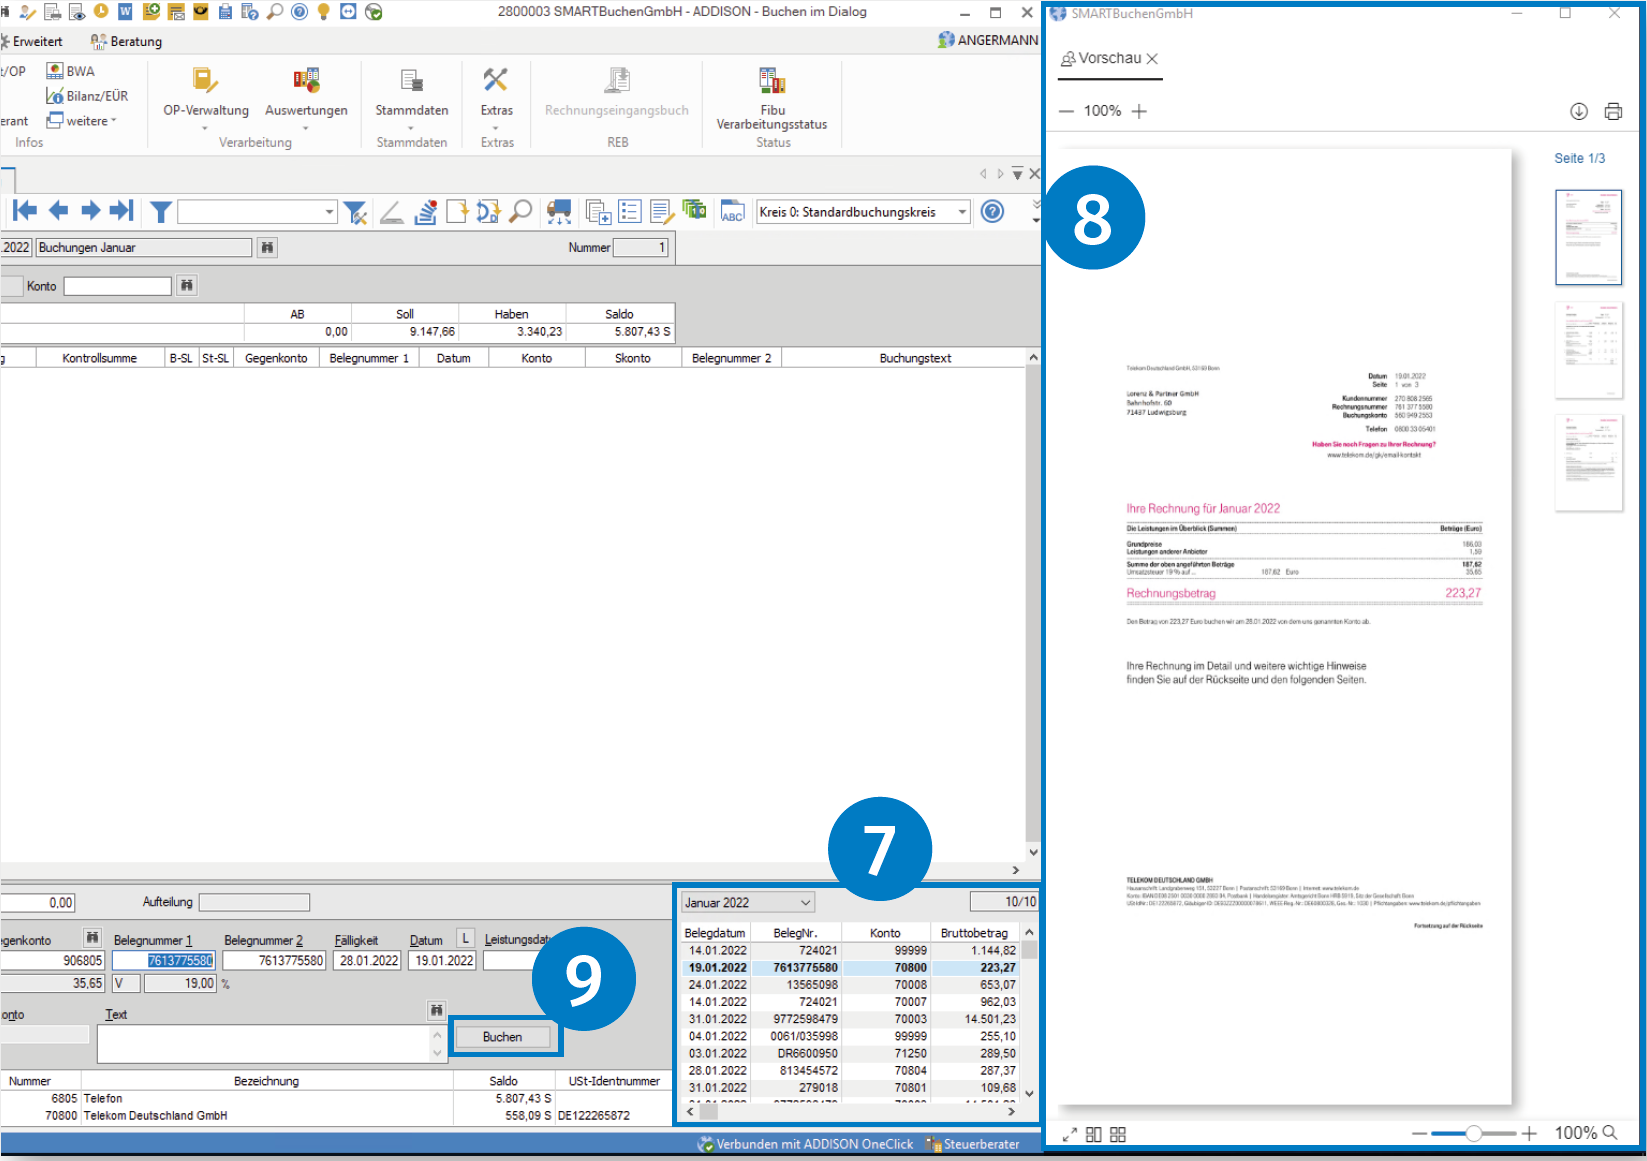Close the Vorschau tab
Image resolution: width=1647 pixels, height=1161 pixels.
point(1152,59)
